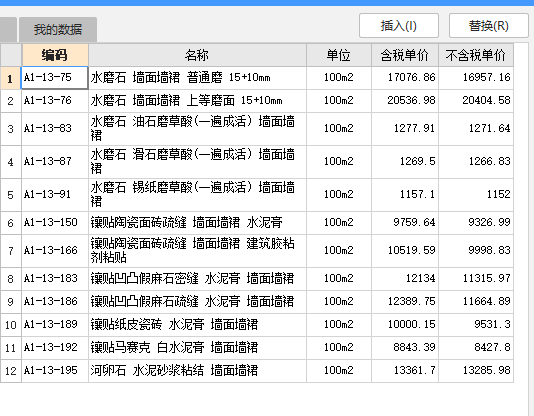The height and width of the screenshot is (416, 534).
Task: Click tax-inclusive price 1277.91
Action: [x=405, y=129]
